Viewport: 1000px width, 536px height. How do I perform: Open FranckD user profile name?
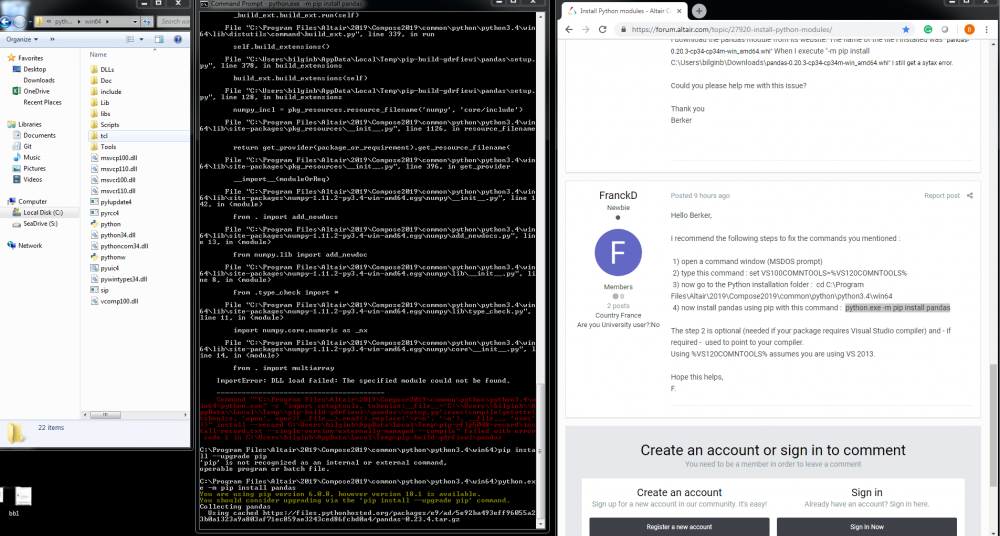point(618,195)
